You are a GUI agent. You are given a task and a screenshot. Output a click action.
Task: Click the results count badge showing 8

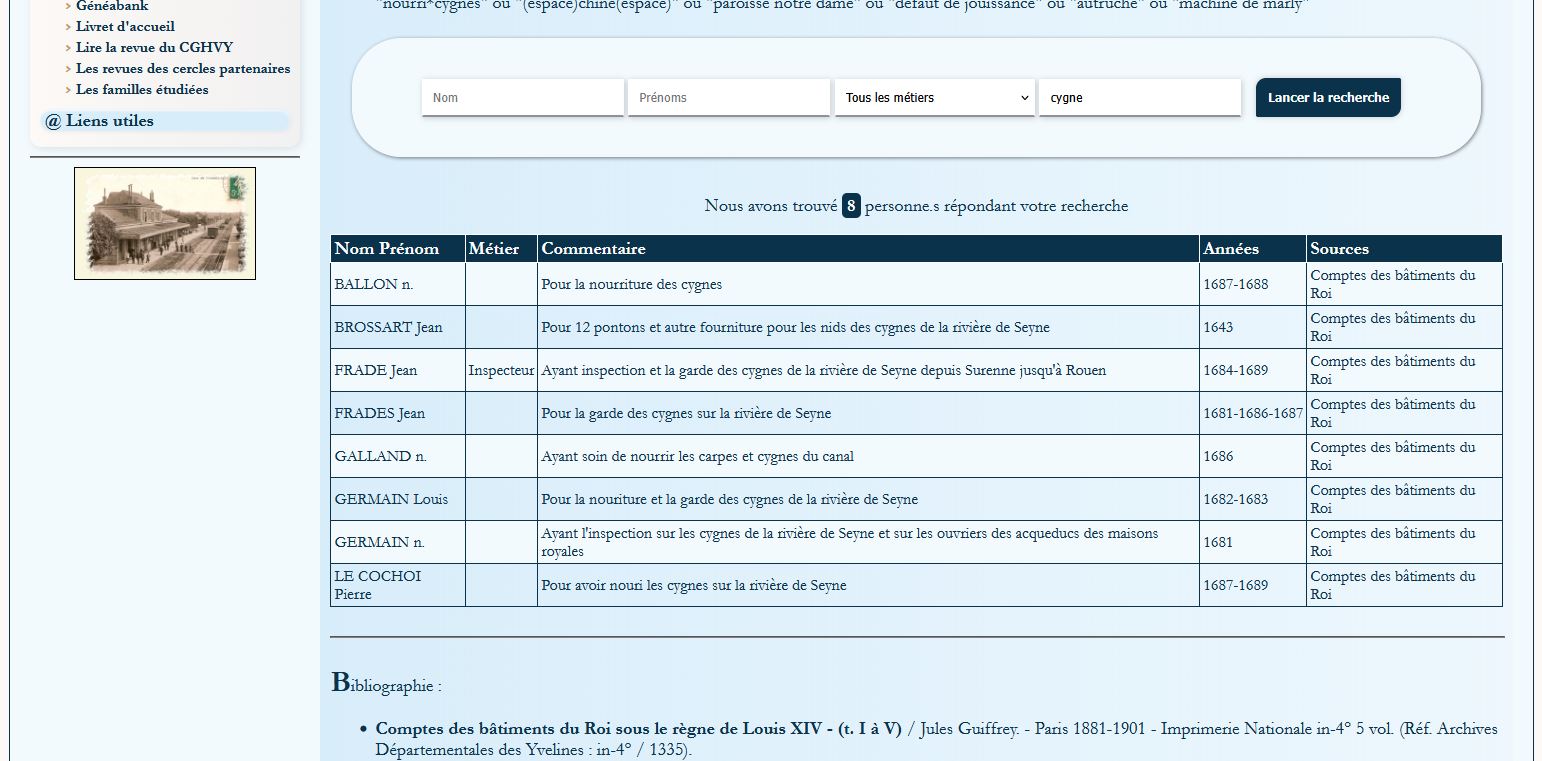coord(851,206)
